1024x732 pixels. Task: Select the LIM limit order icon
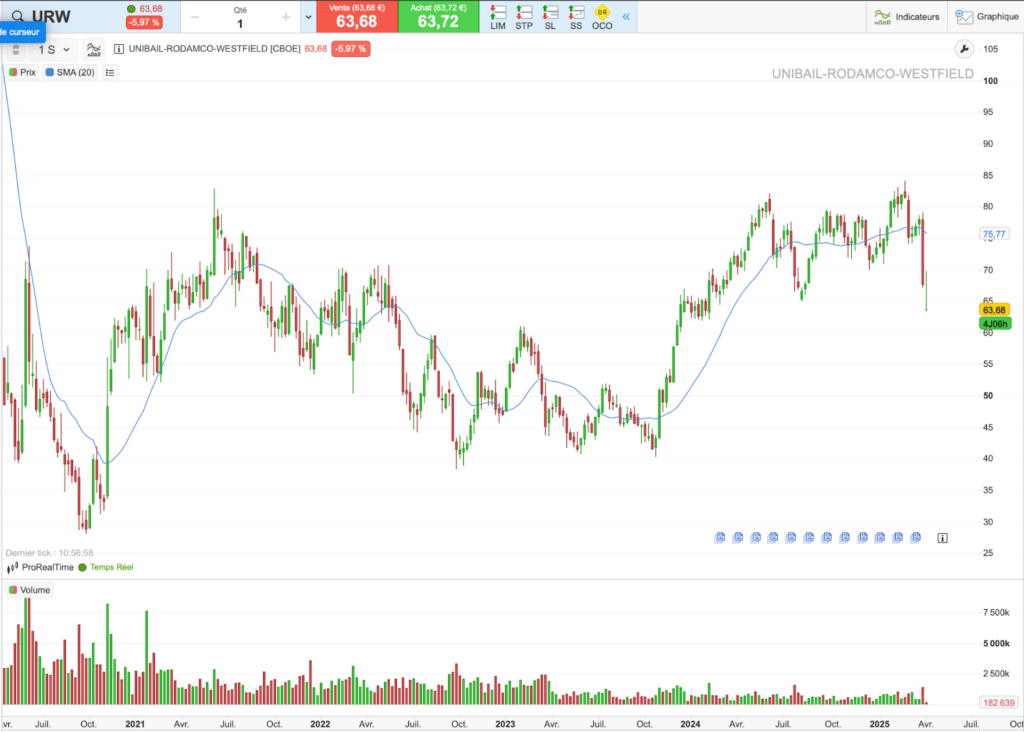498,17
